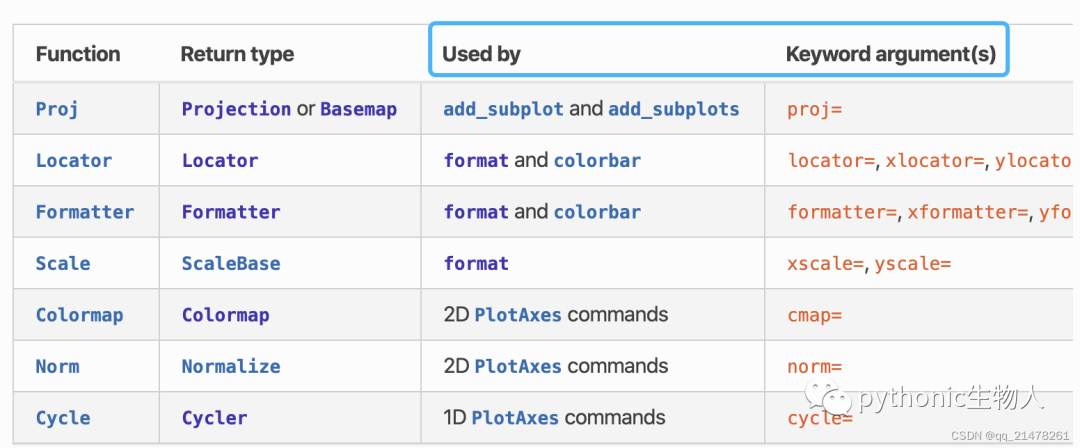Select the xlocator= keyword text
1080x448 pixels.
[x=935, y=161]
